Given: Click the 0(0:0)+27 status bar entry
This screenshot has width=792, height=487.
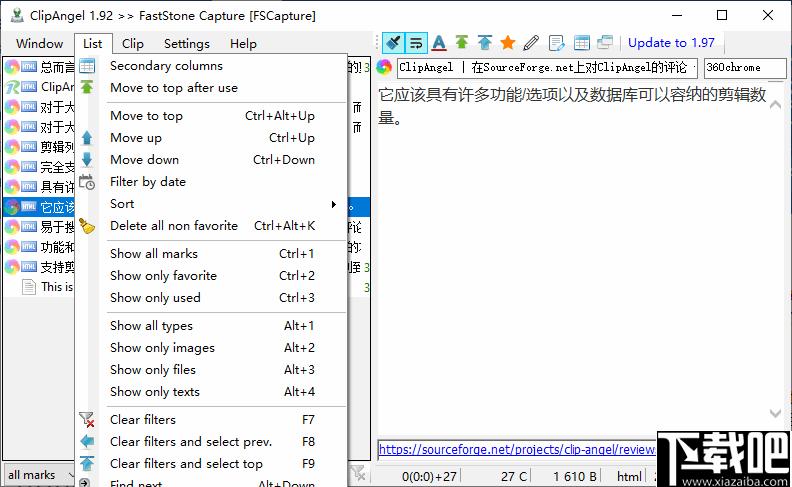Looking at the screenshot, I should [429, 476].
